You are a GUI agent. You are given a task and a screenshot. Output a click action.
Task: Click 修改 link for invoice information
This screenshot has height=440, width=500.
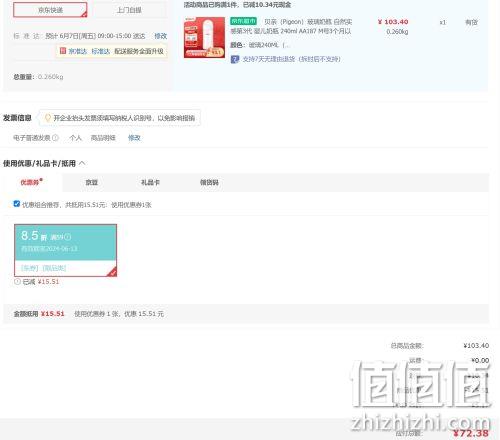point(134,138)
